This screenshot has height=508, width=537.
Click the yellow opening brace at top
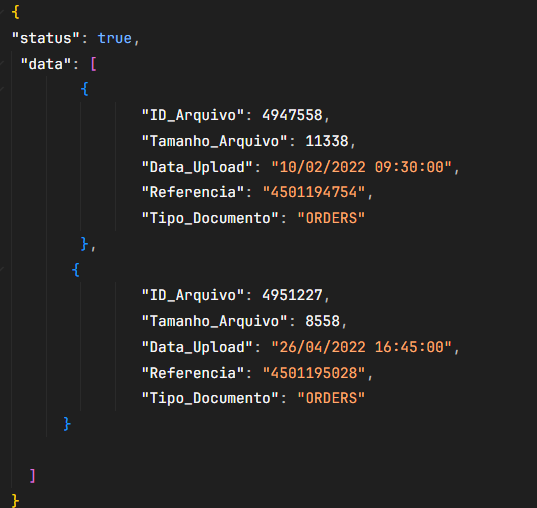(x=15, y=12)
